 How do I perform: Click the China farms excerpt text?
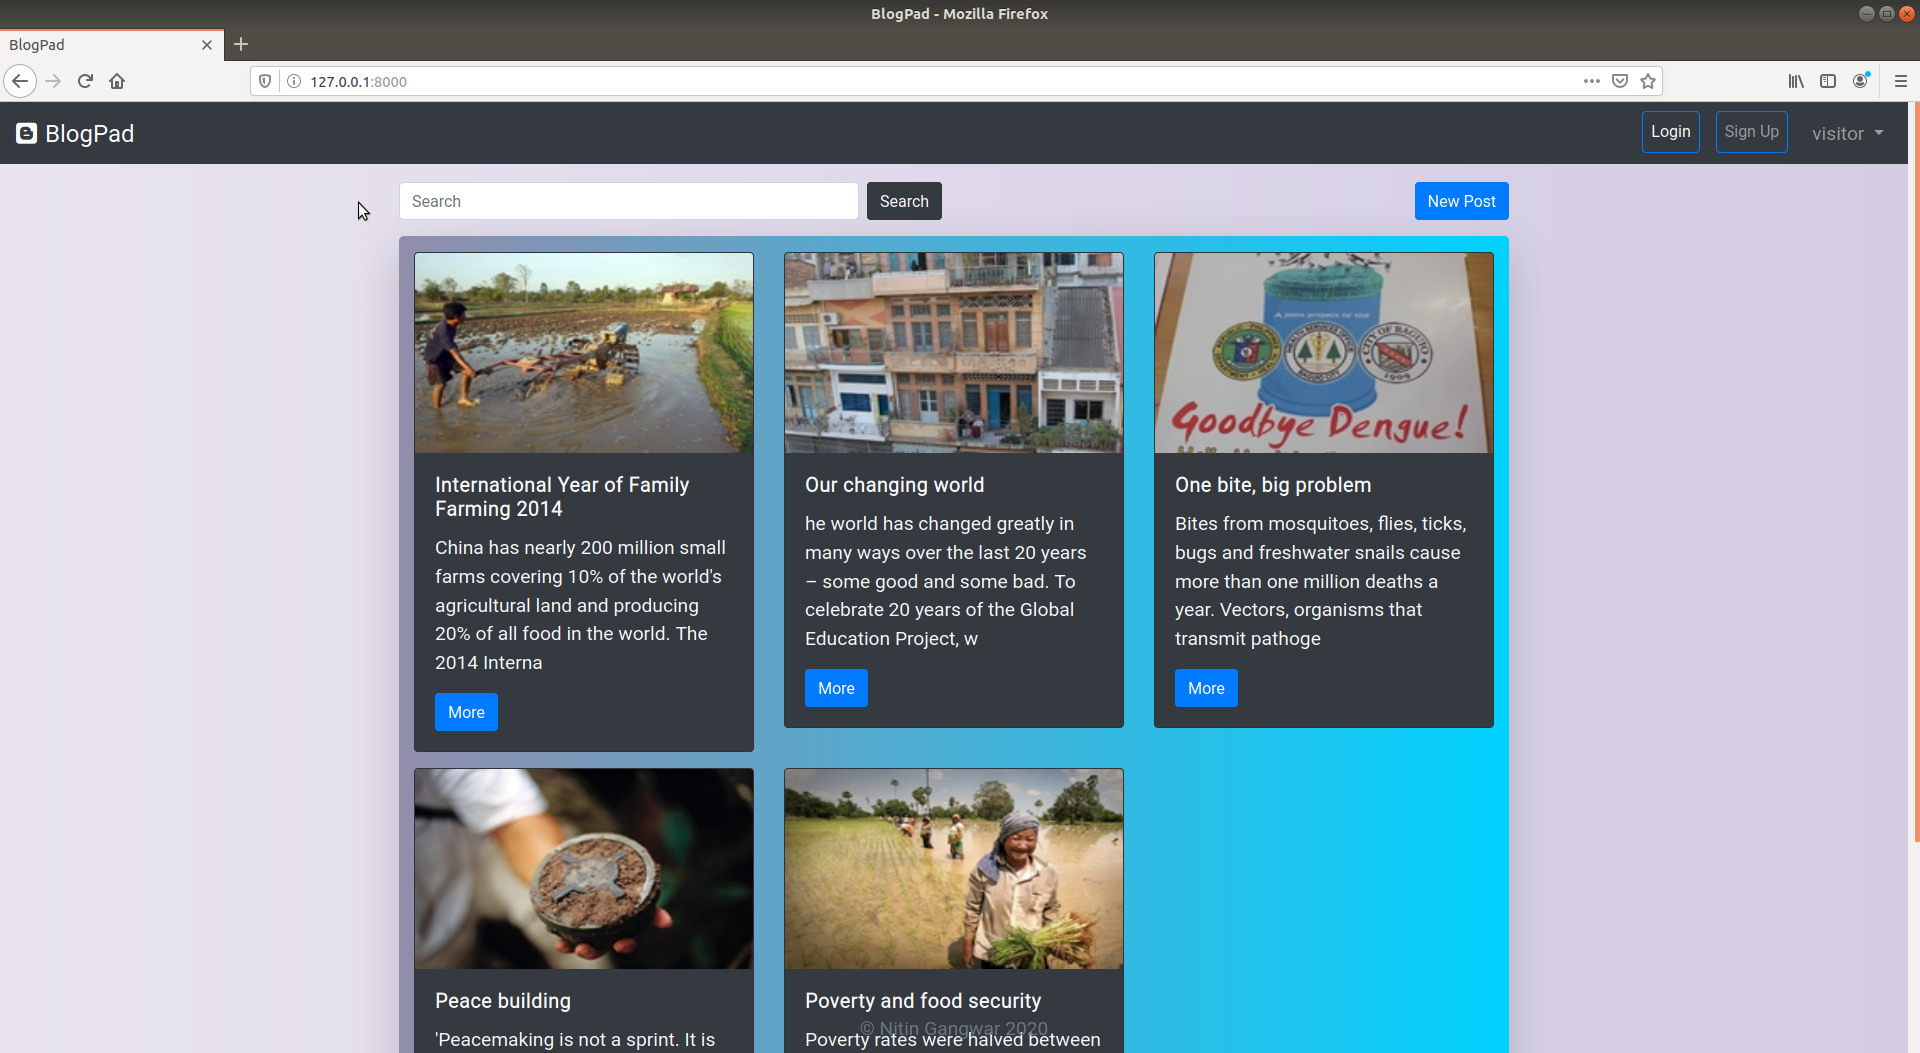[x=580, y=605]
